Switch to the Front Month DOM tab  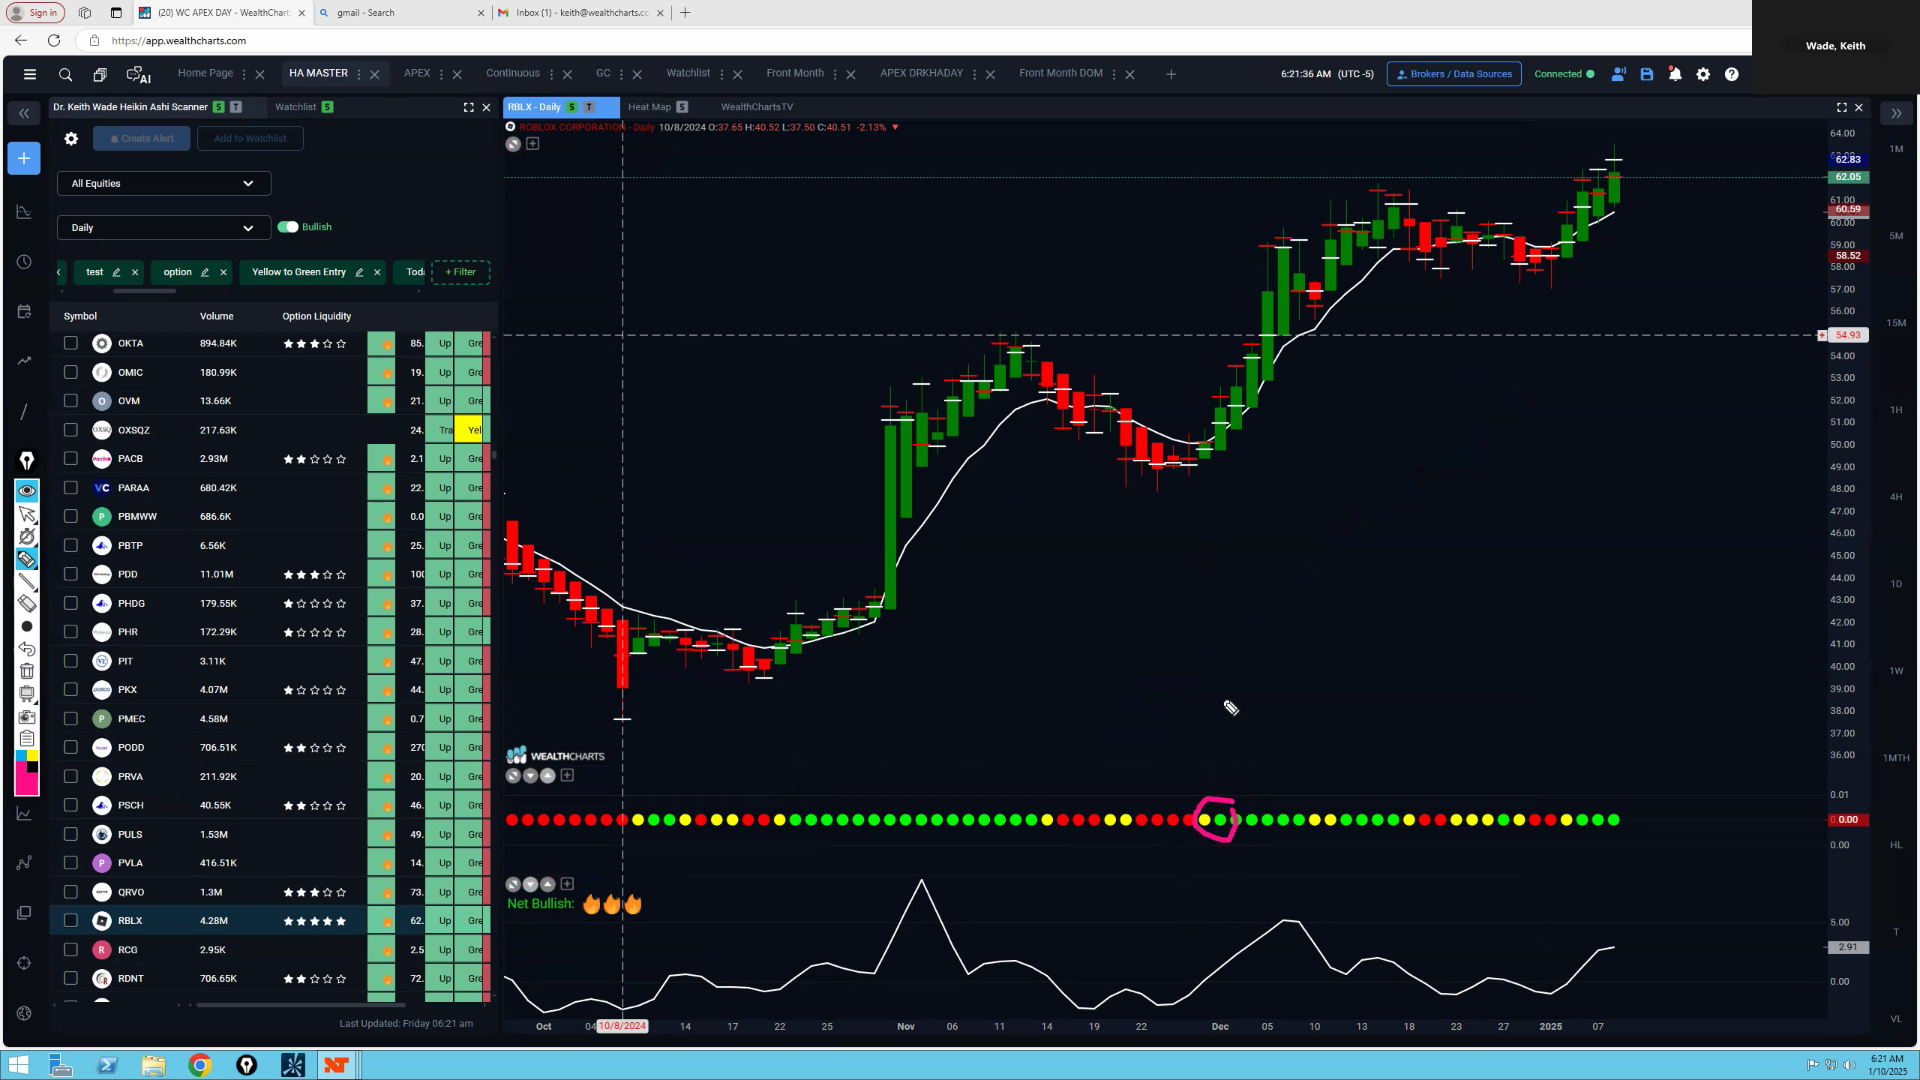pos(1061,73)
